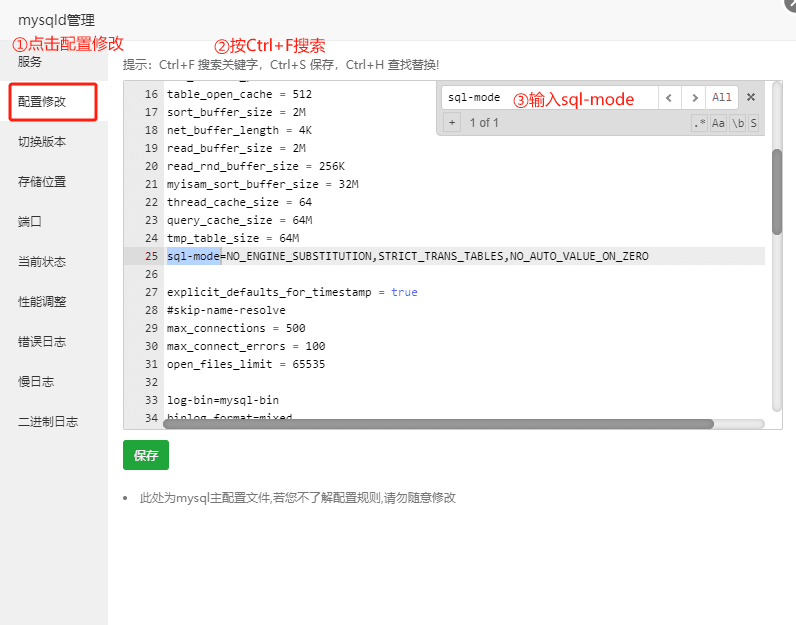This screenshot has height=625, width=796.
Task: Close the search box with X
Action: (750, 98)
